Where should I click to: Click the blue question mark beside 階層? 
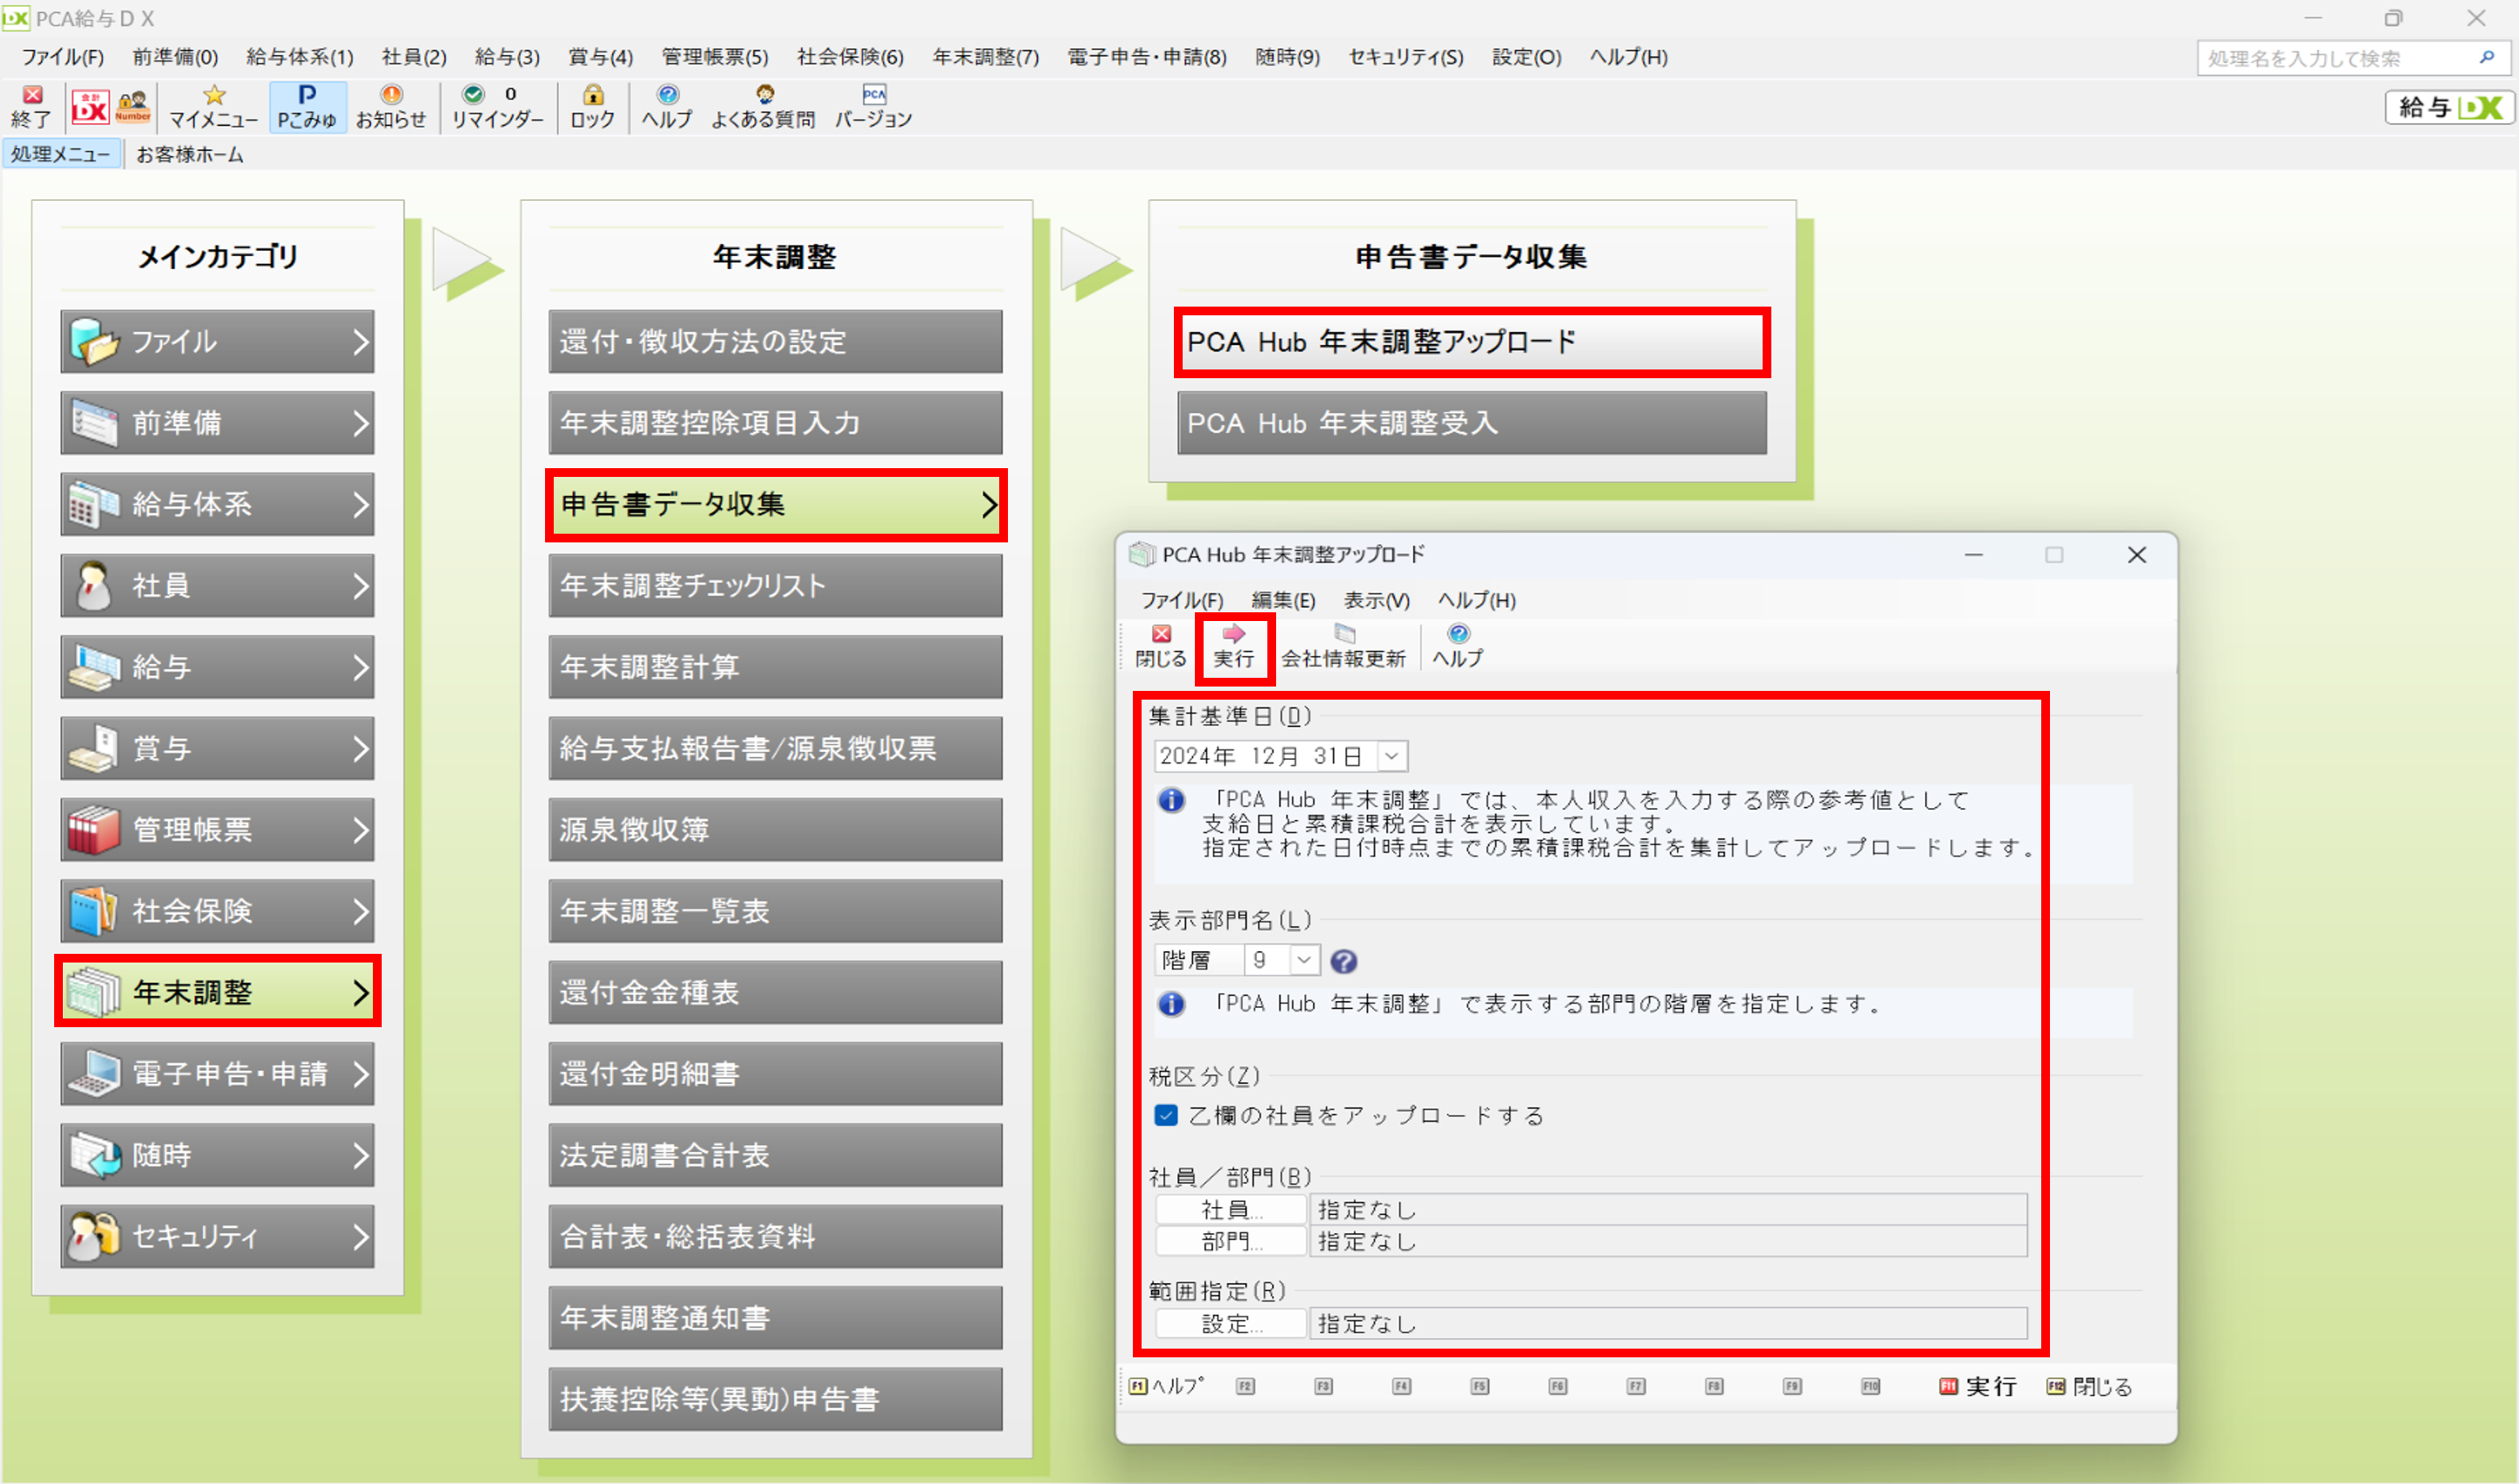point(1343,961)
